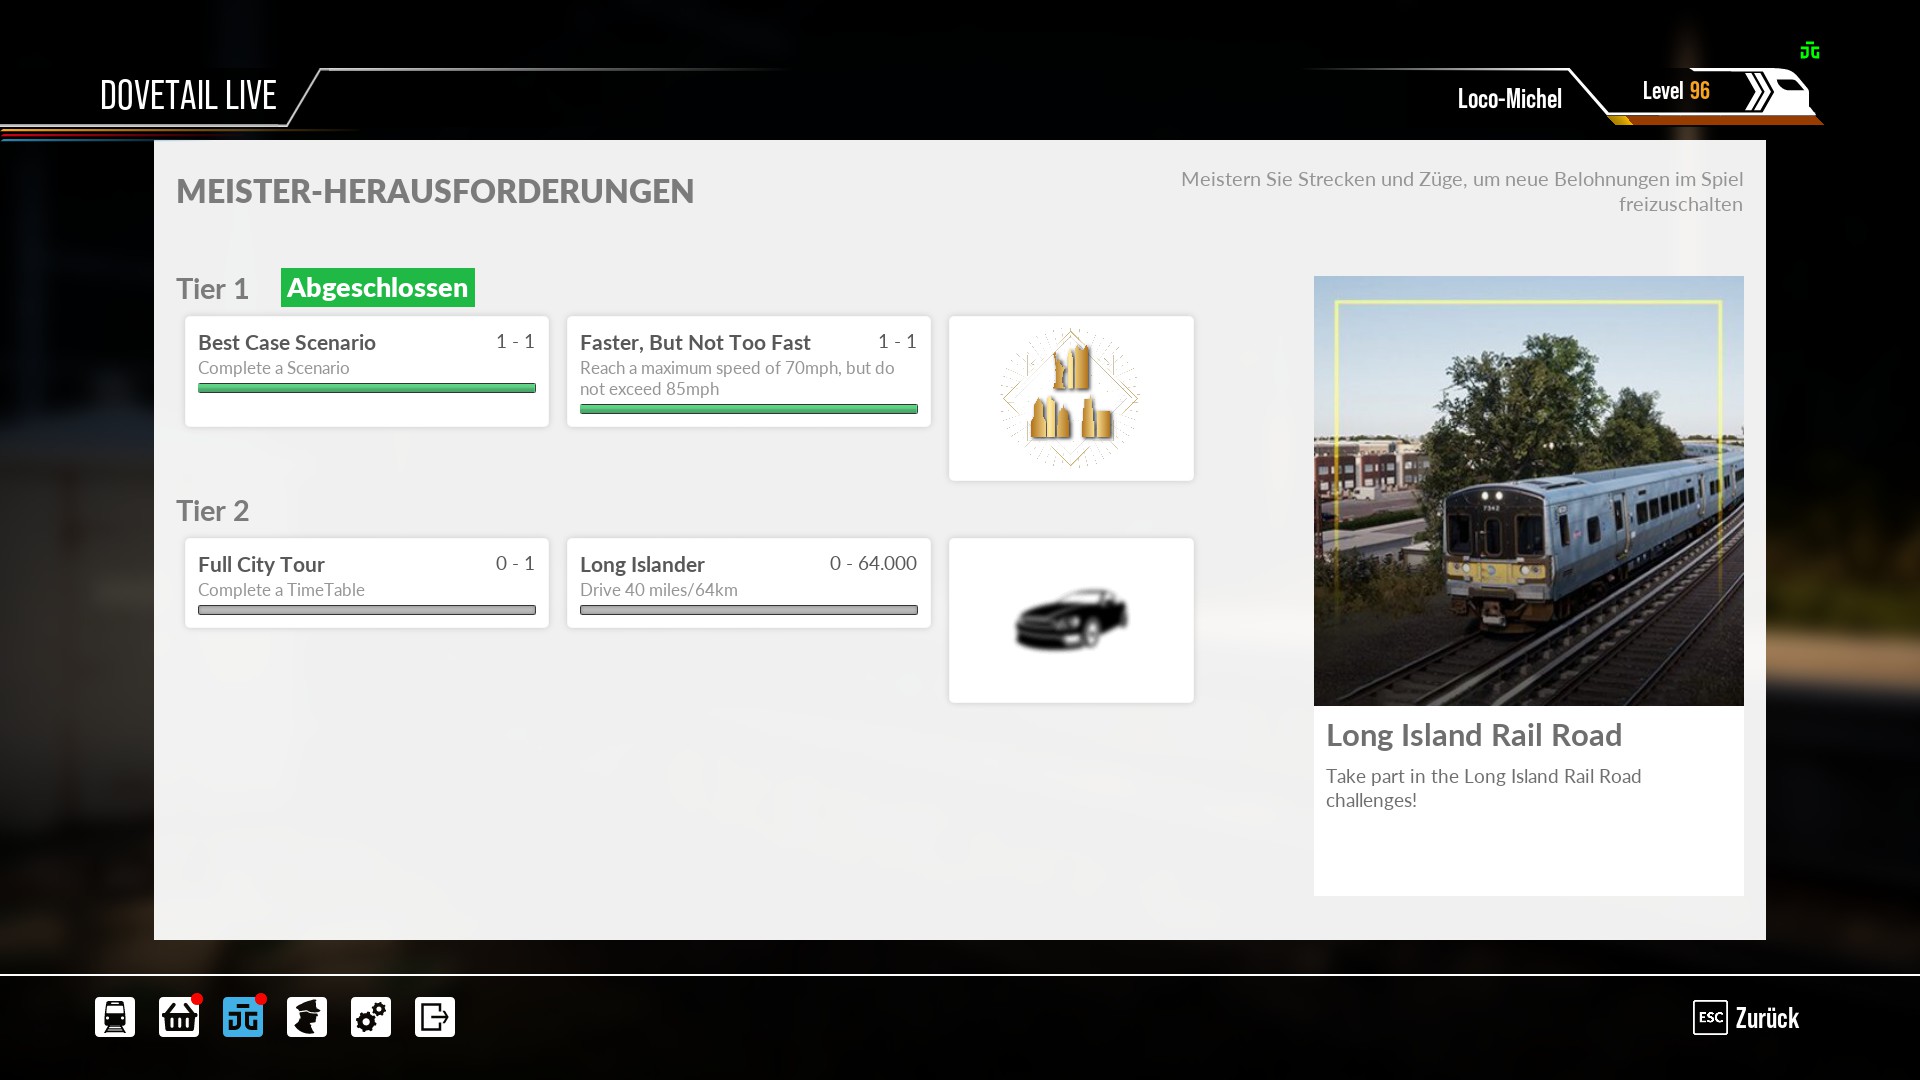Click the Loco-Michel player name

pos(1509,98)
